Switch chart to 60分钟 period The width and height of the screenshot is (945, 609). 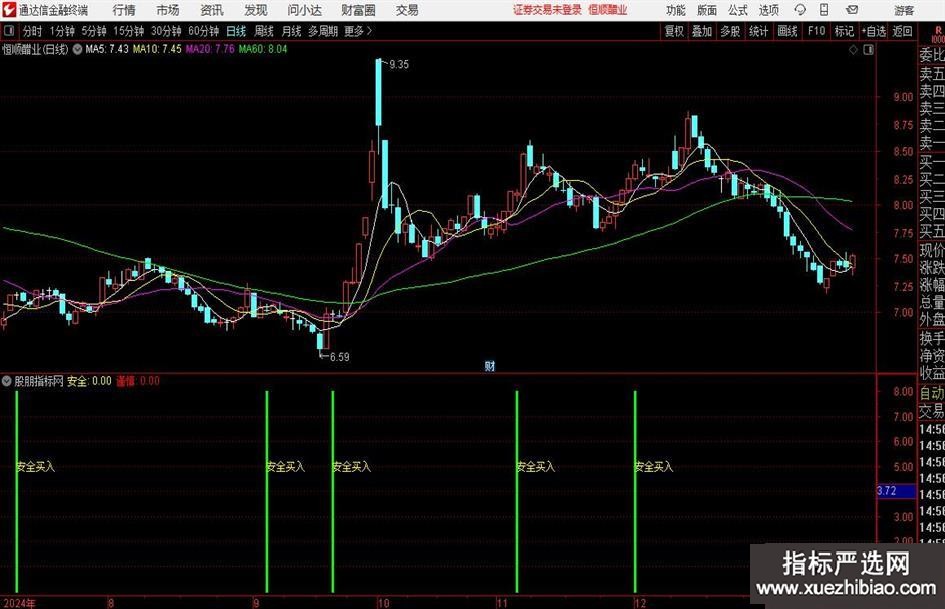pos(204,31)
